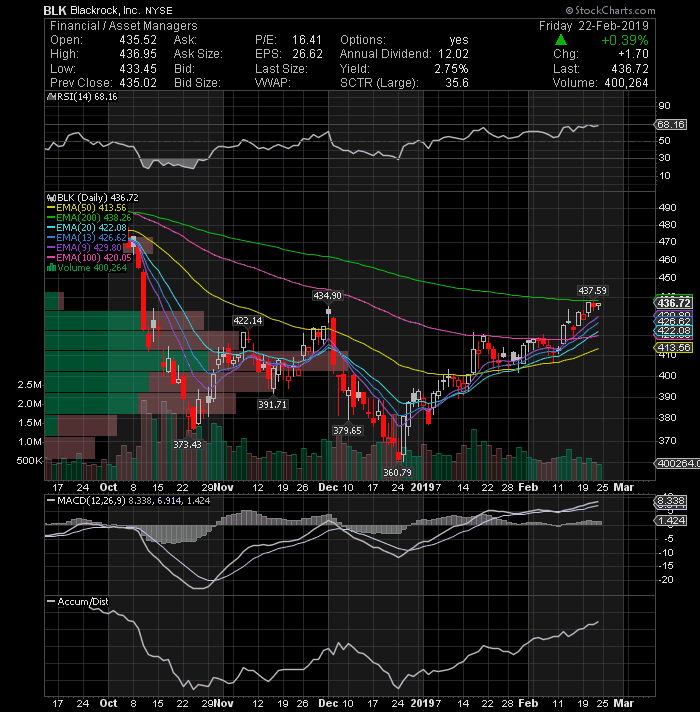The height and width of the screenshot is (712, 700).
Task: Click the 1.424 MACD histogram axis tag
Action: pos(670,520)
